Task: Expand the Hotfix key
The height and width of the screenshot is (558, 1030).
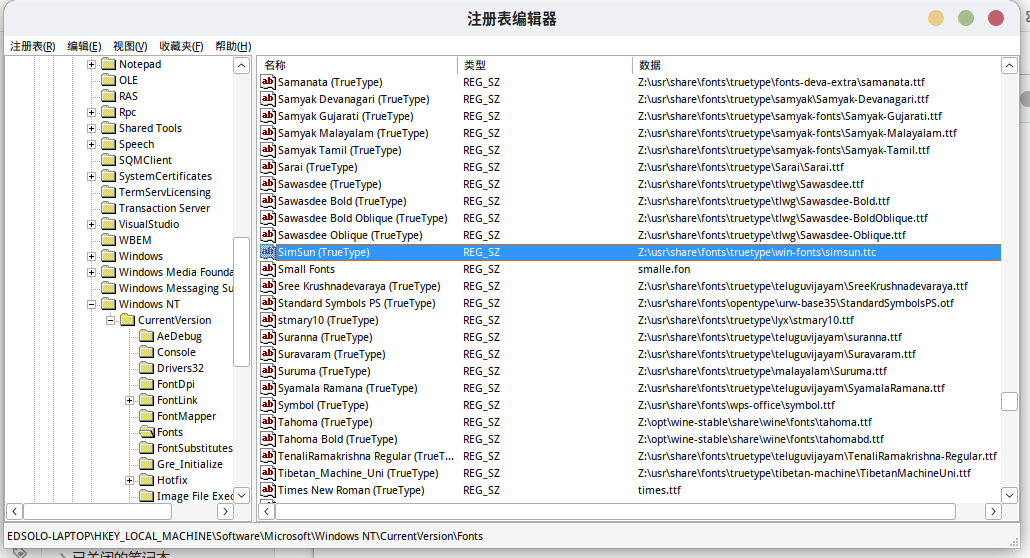Action: click(129, 480)
